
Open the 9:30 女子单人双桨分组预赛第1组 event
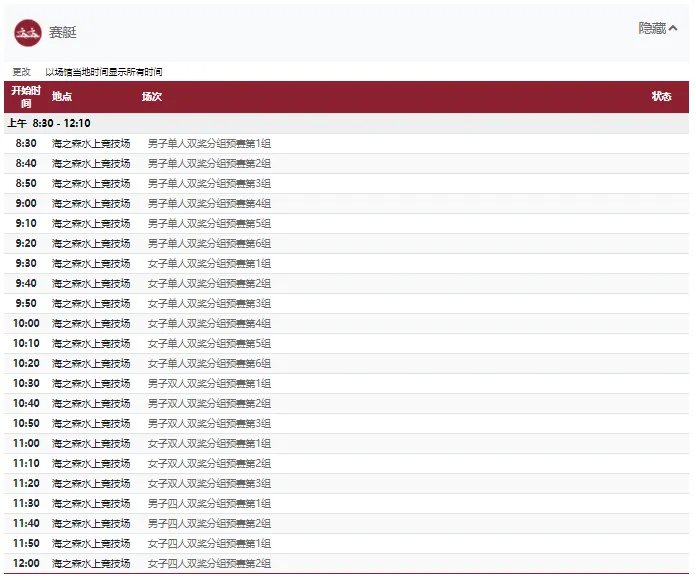[x=209, y=264]
